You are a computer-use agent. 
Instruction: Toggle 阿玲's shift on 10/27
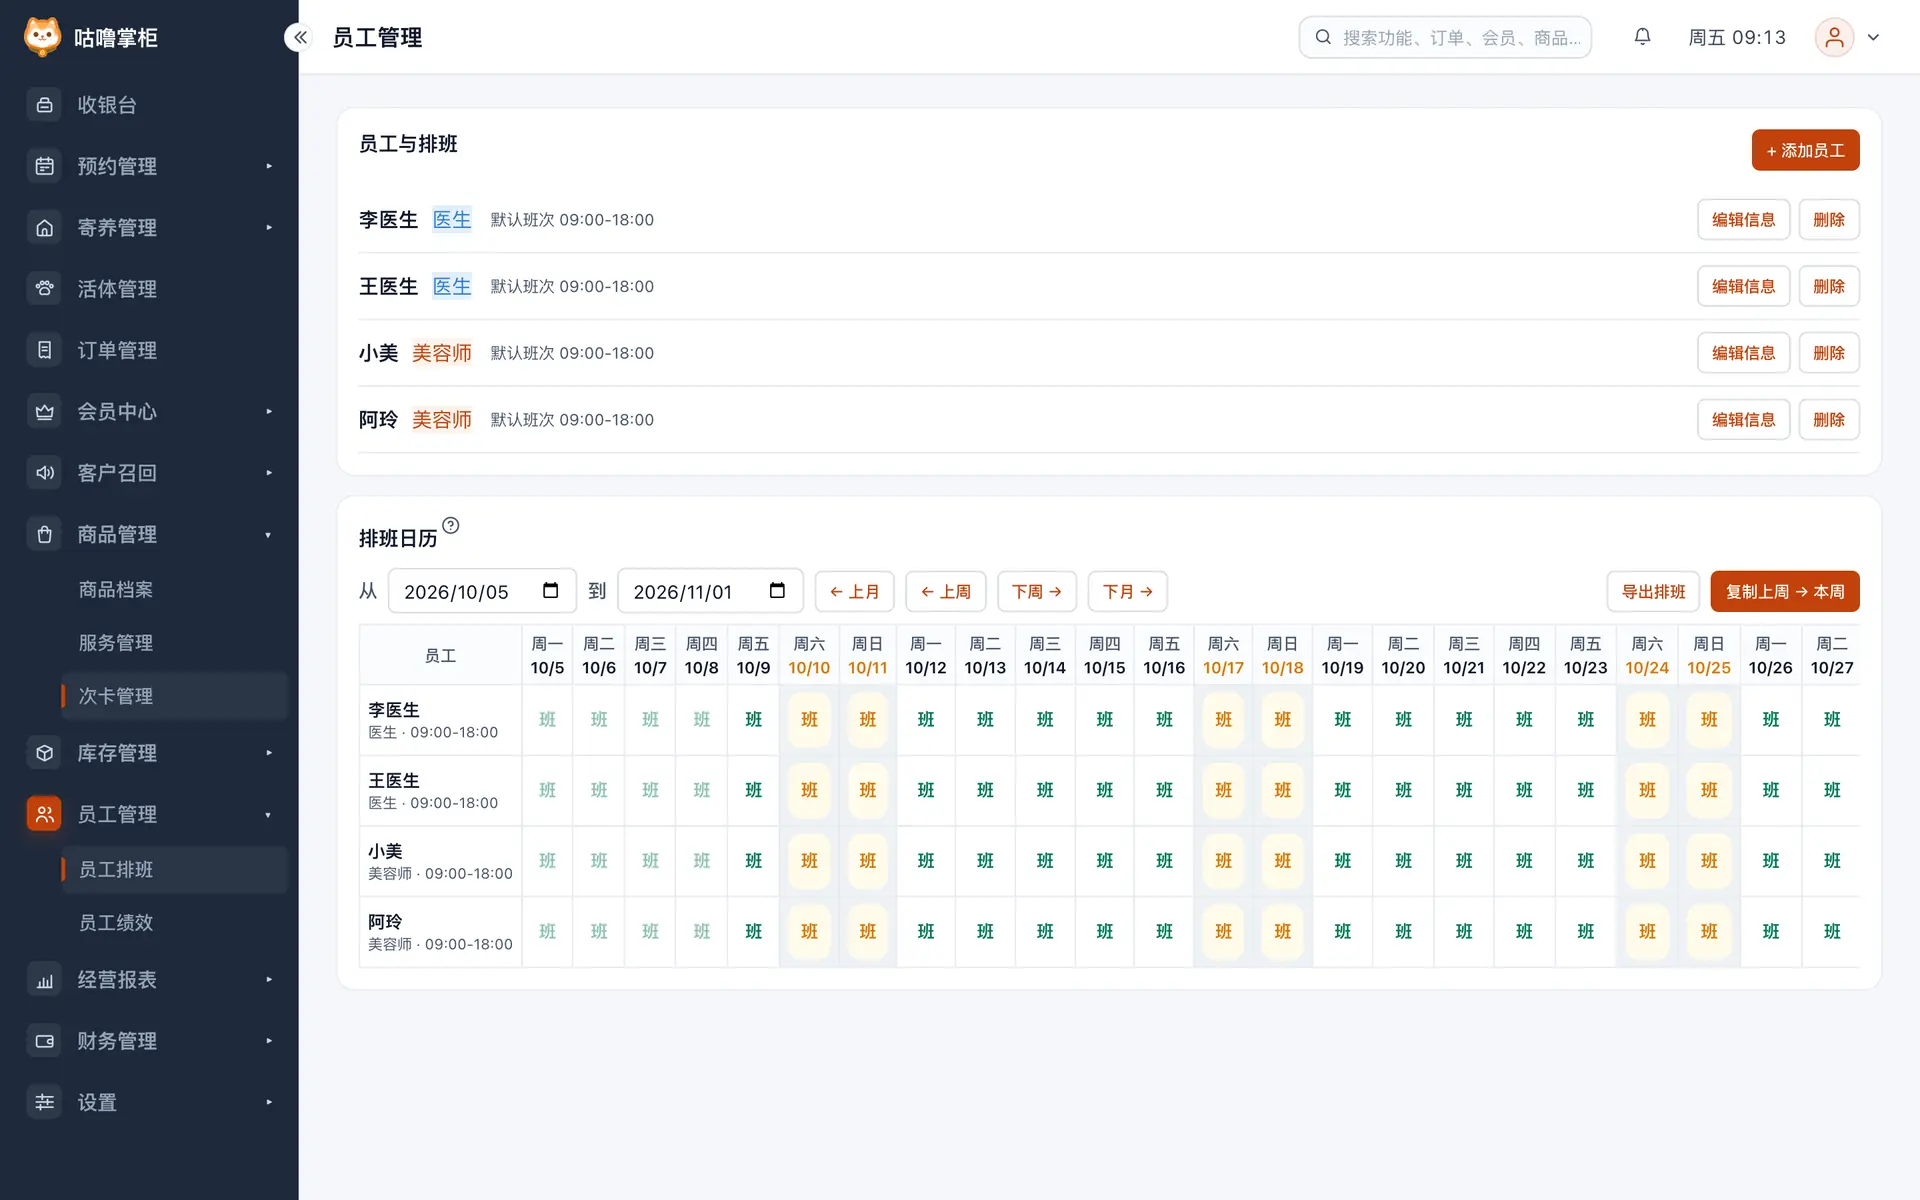1832,932
